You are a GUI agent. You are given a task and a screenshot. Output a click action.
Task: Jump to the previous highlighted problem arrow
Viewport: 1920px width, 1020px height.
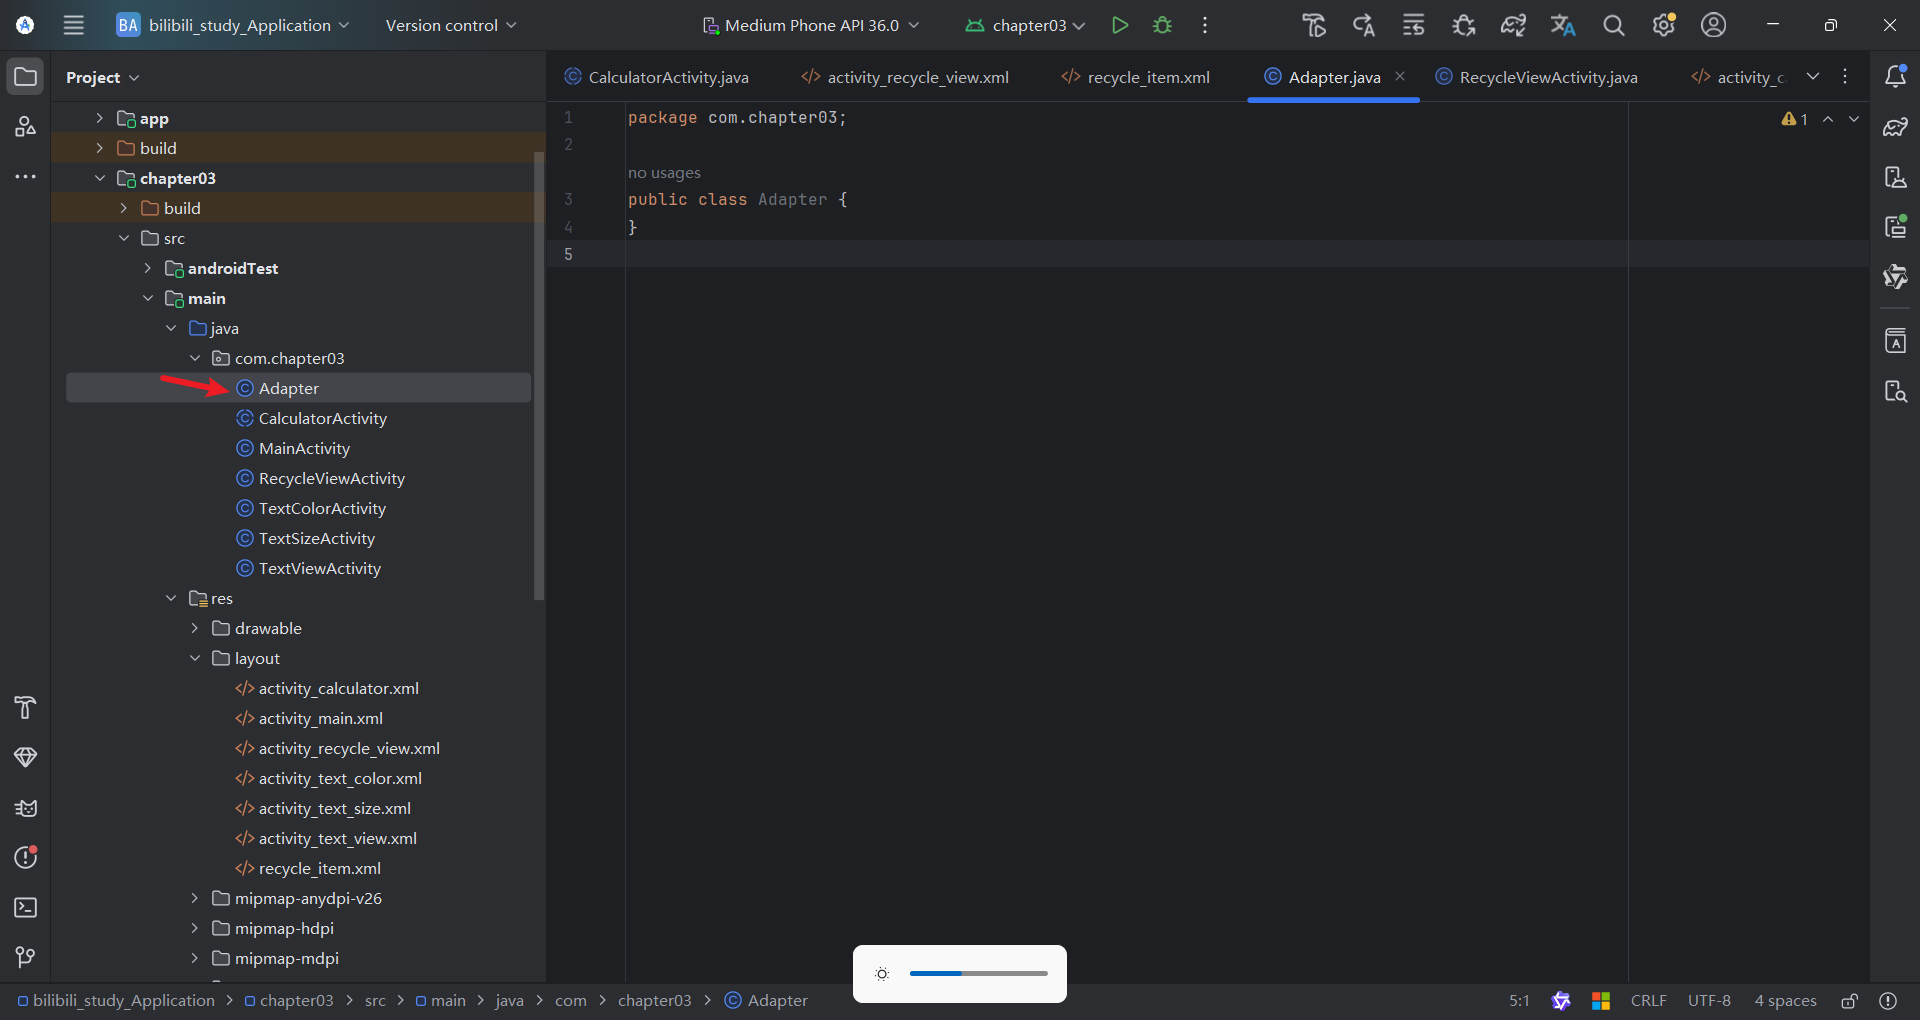[1828, 119]
